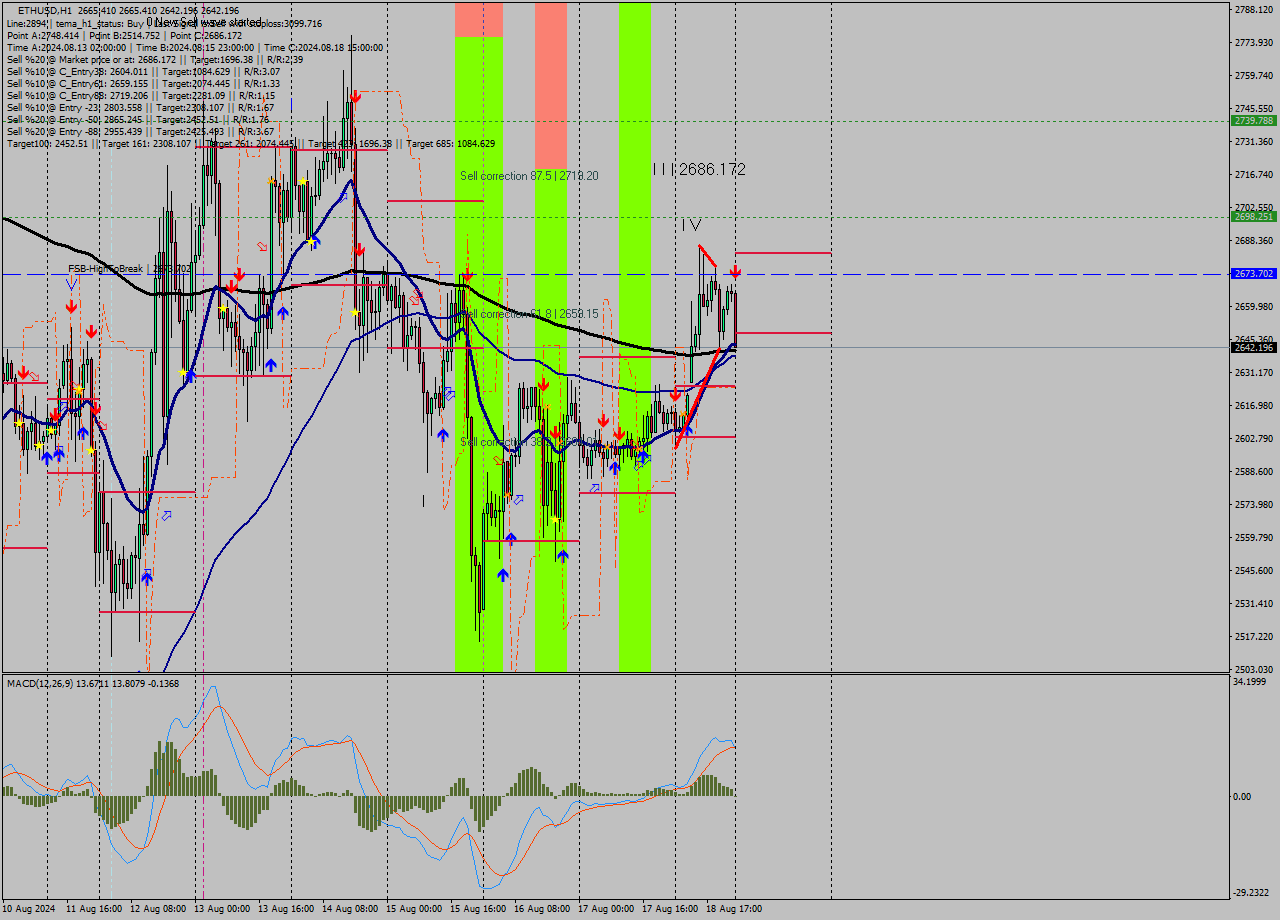This screenshot has height=920, width=1280.
Task: Click the '10 Aug 2024' date label
Action: [30, 909]
